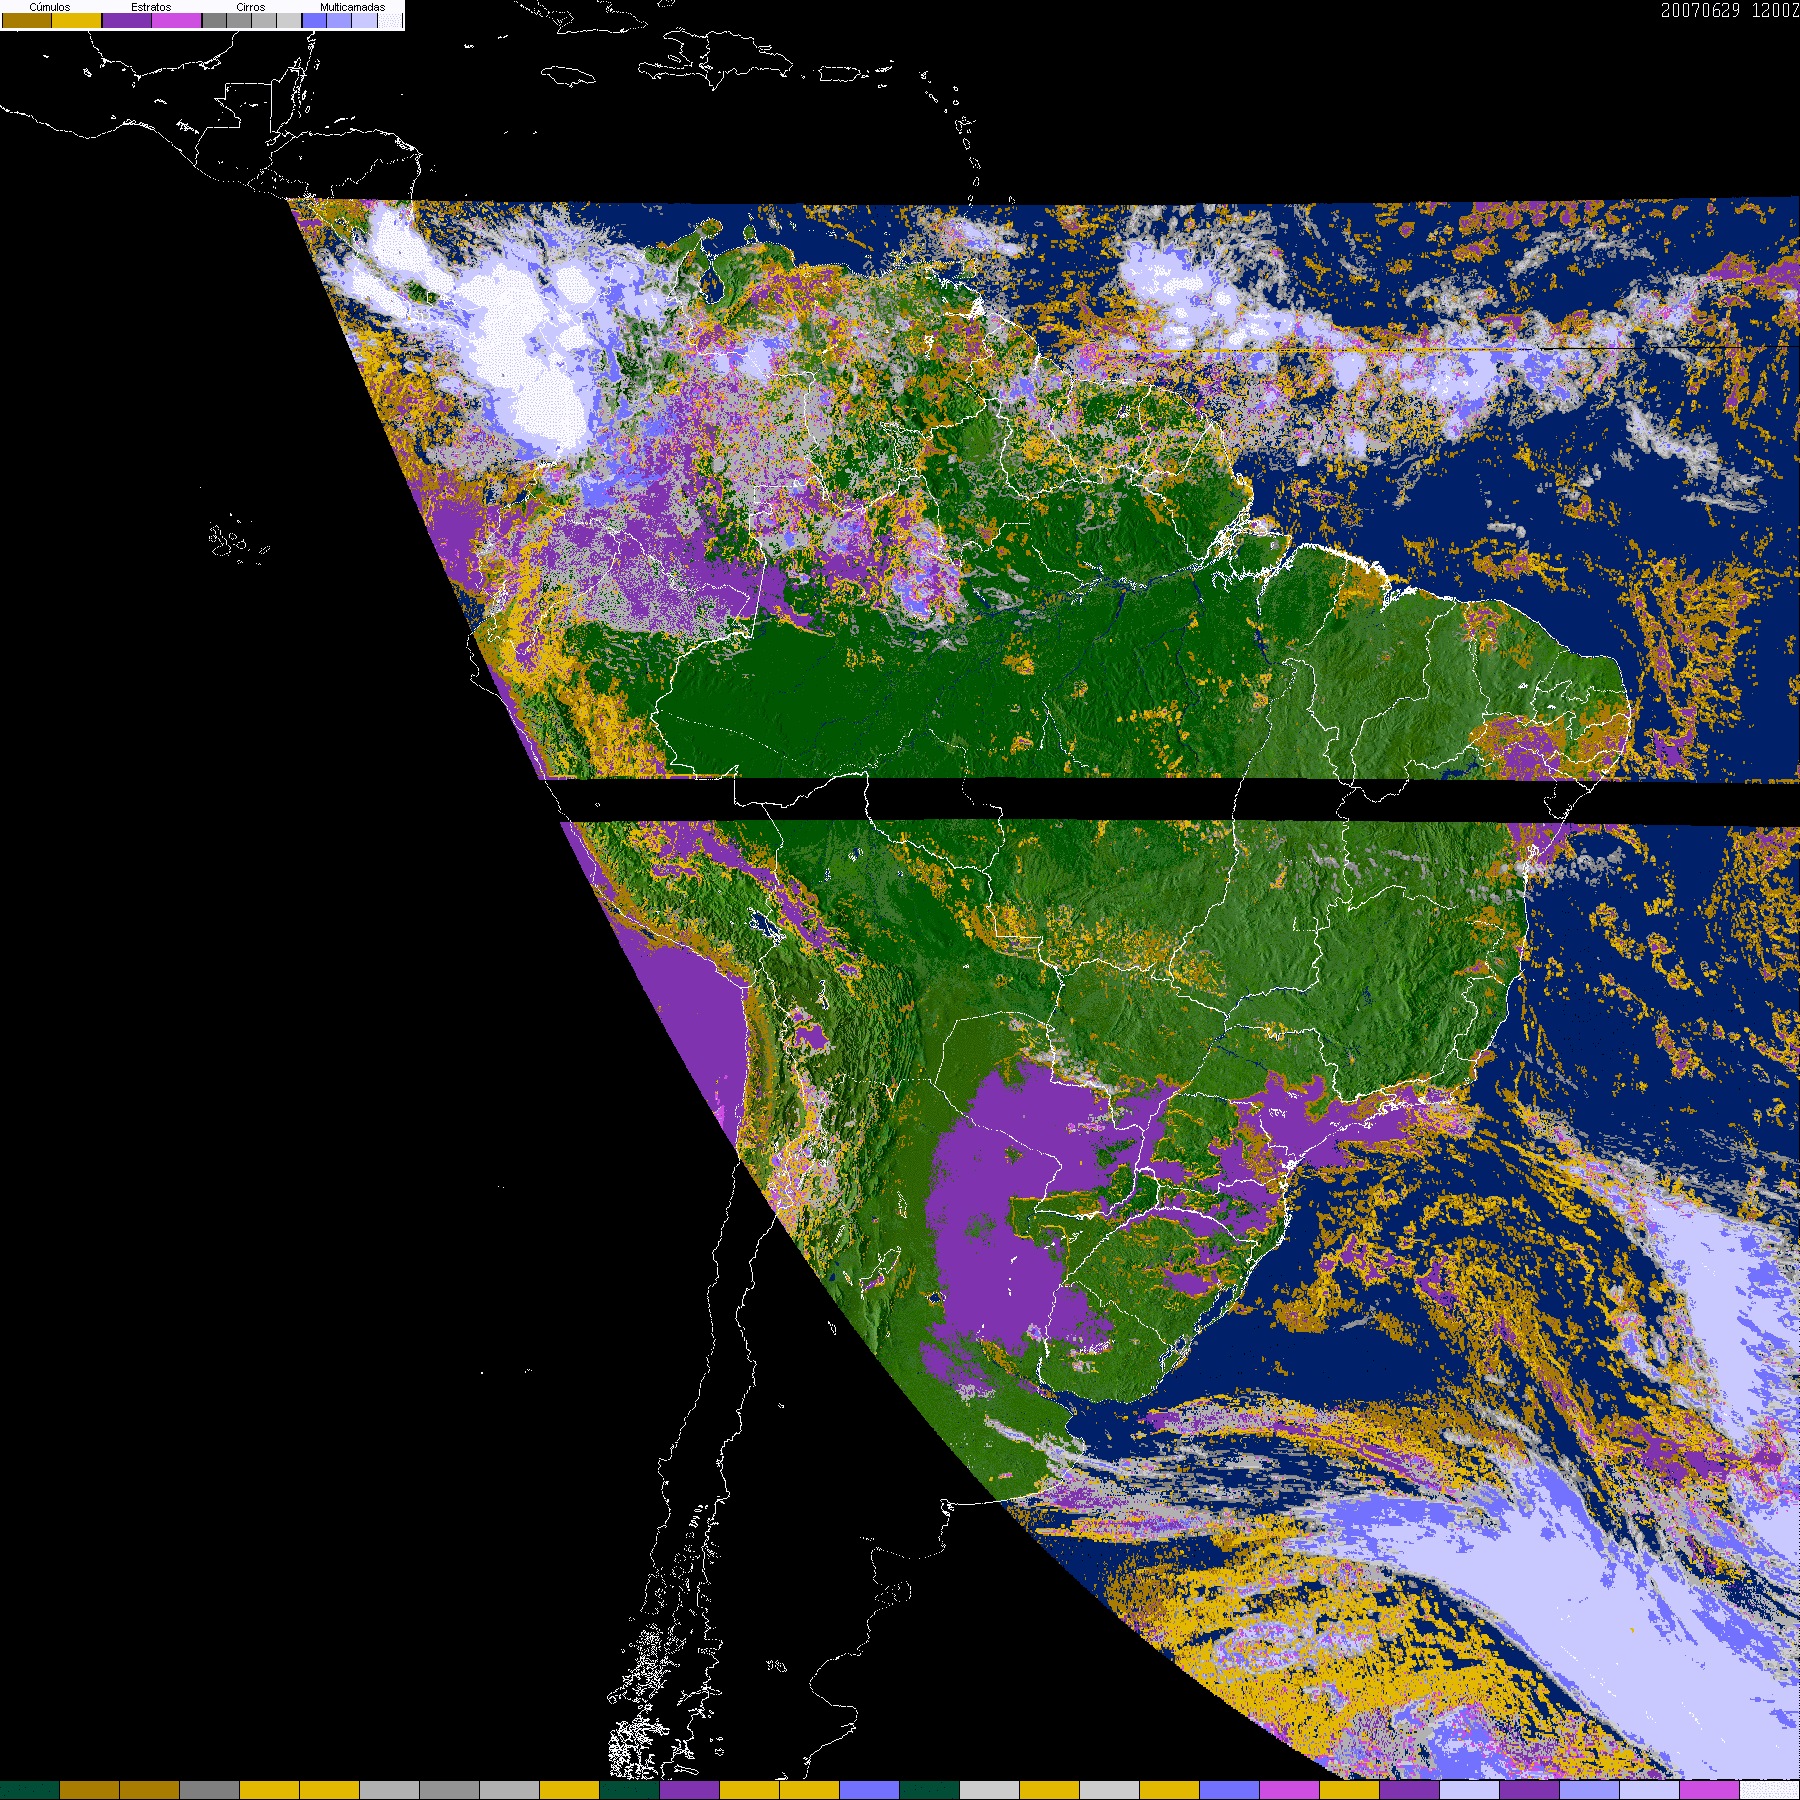Select the Cirros legend label
This screenshot has width=1800, height=1800.
[x=250, y=7]
